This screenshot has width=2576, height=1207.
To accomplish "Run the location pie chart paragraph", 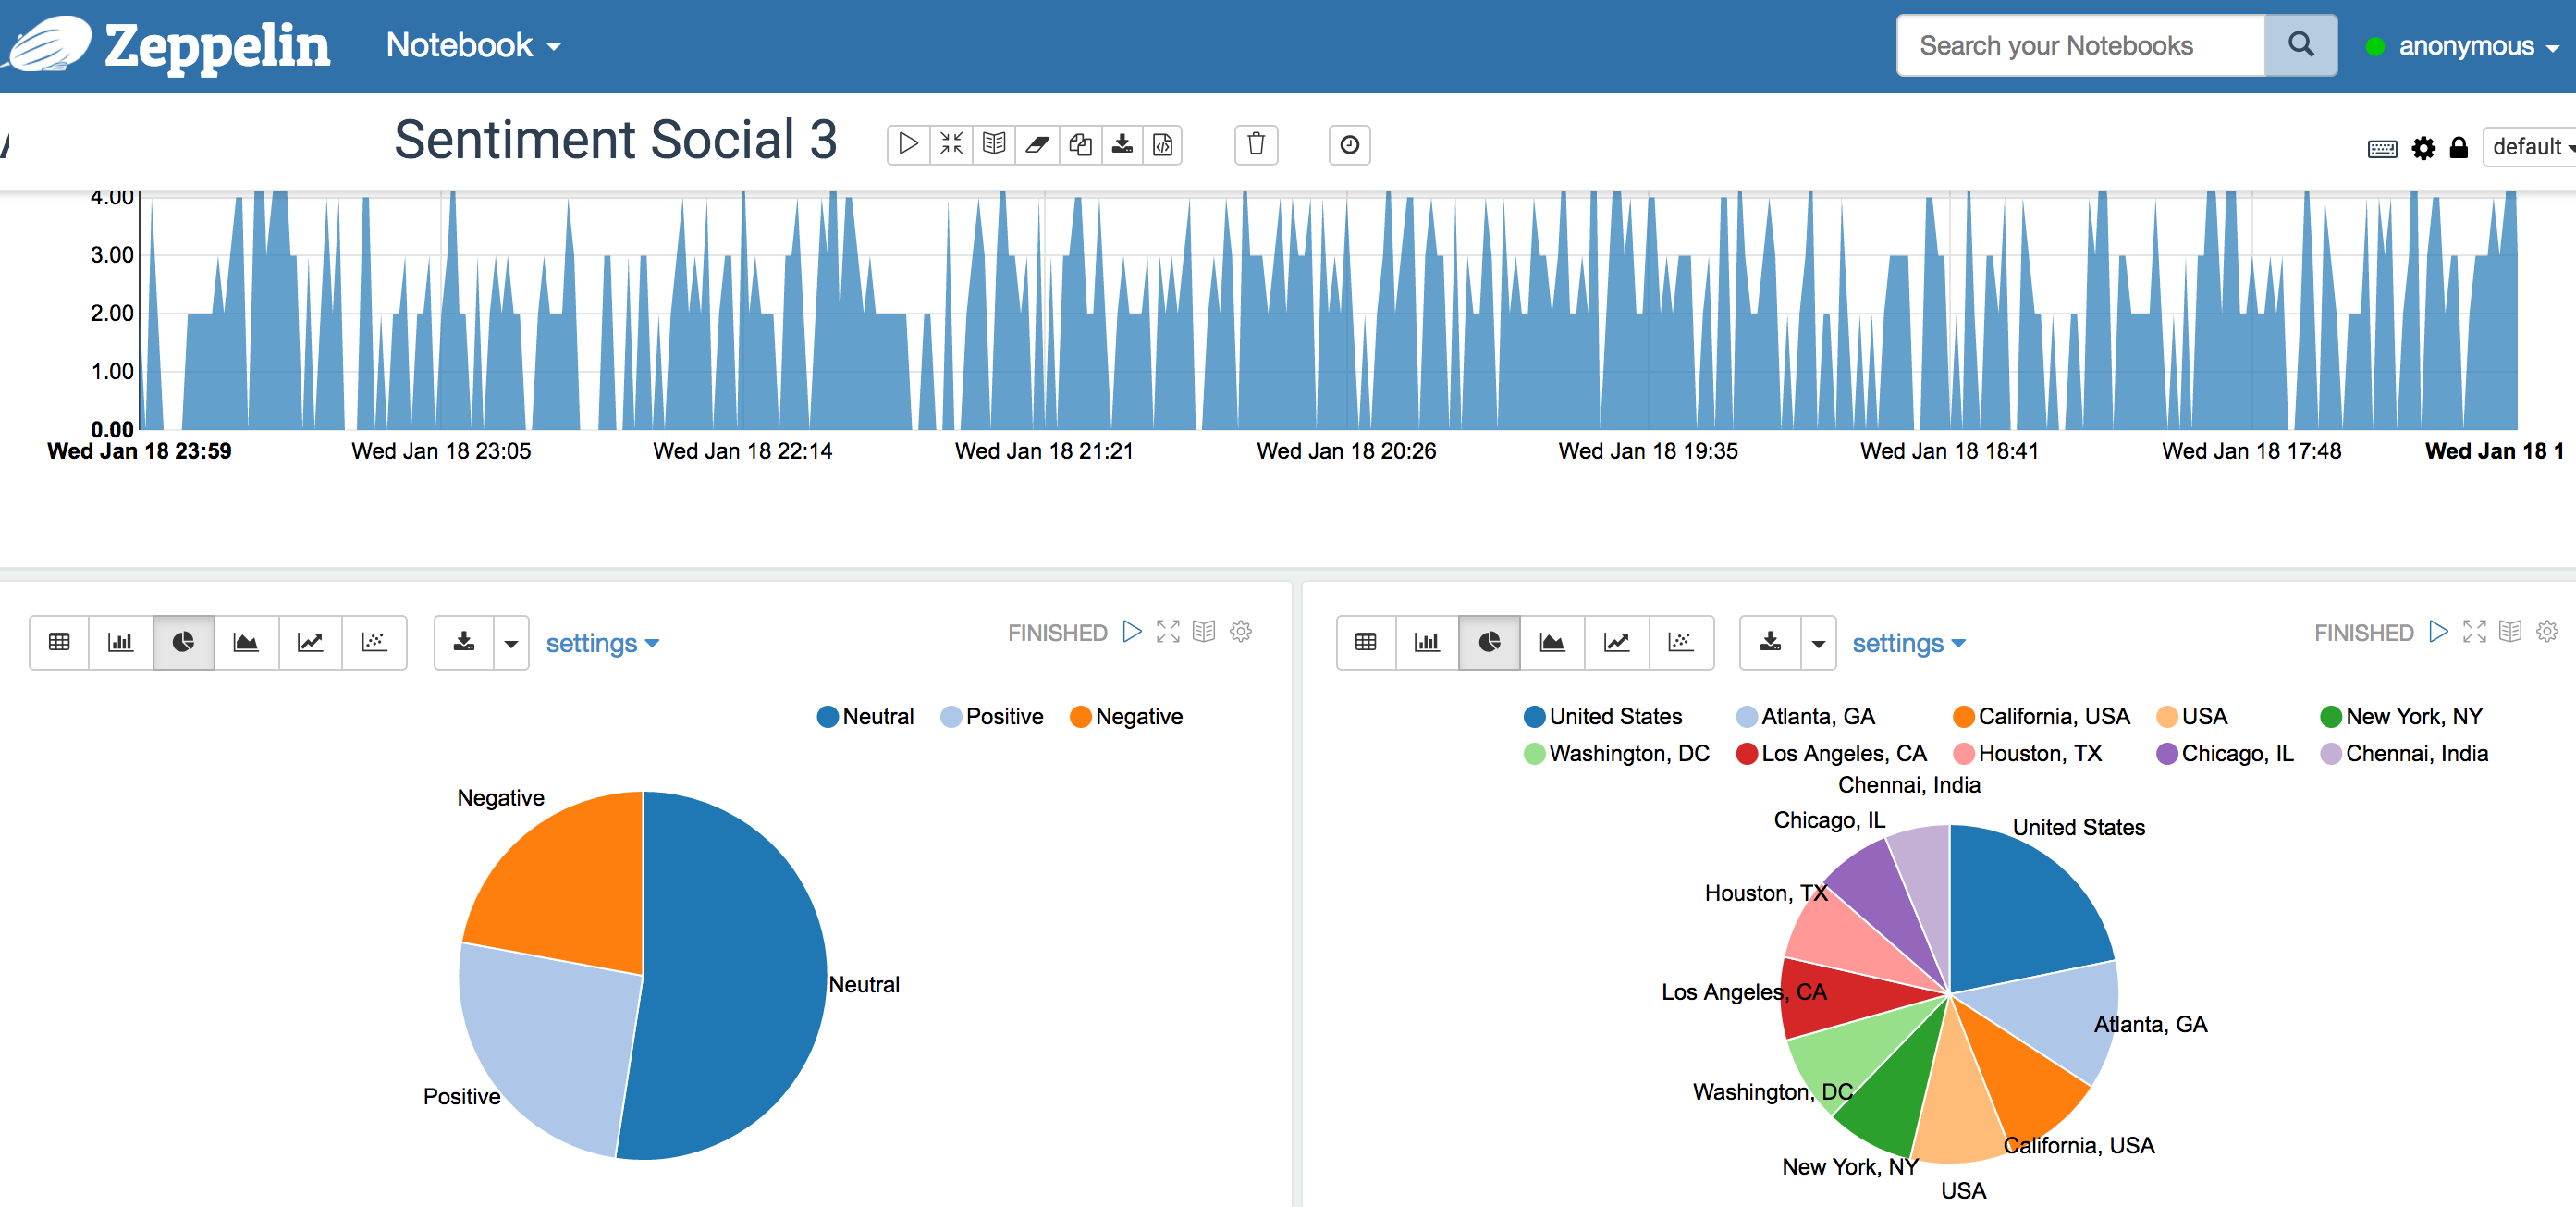I will coord(2438,632).
